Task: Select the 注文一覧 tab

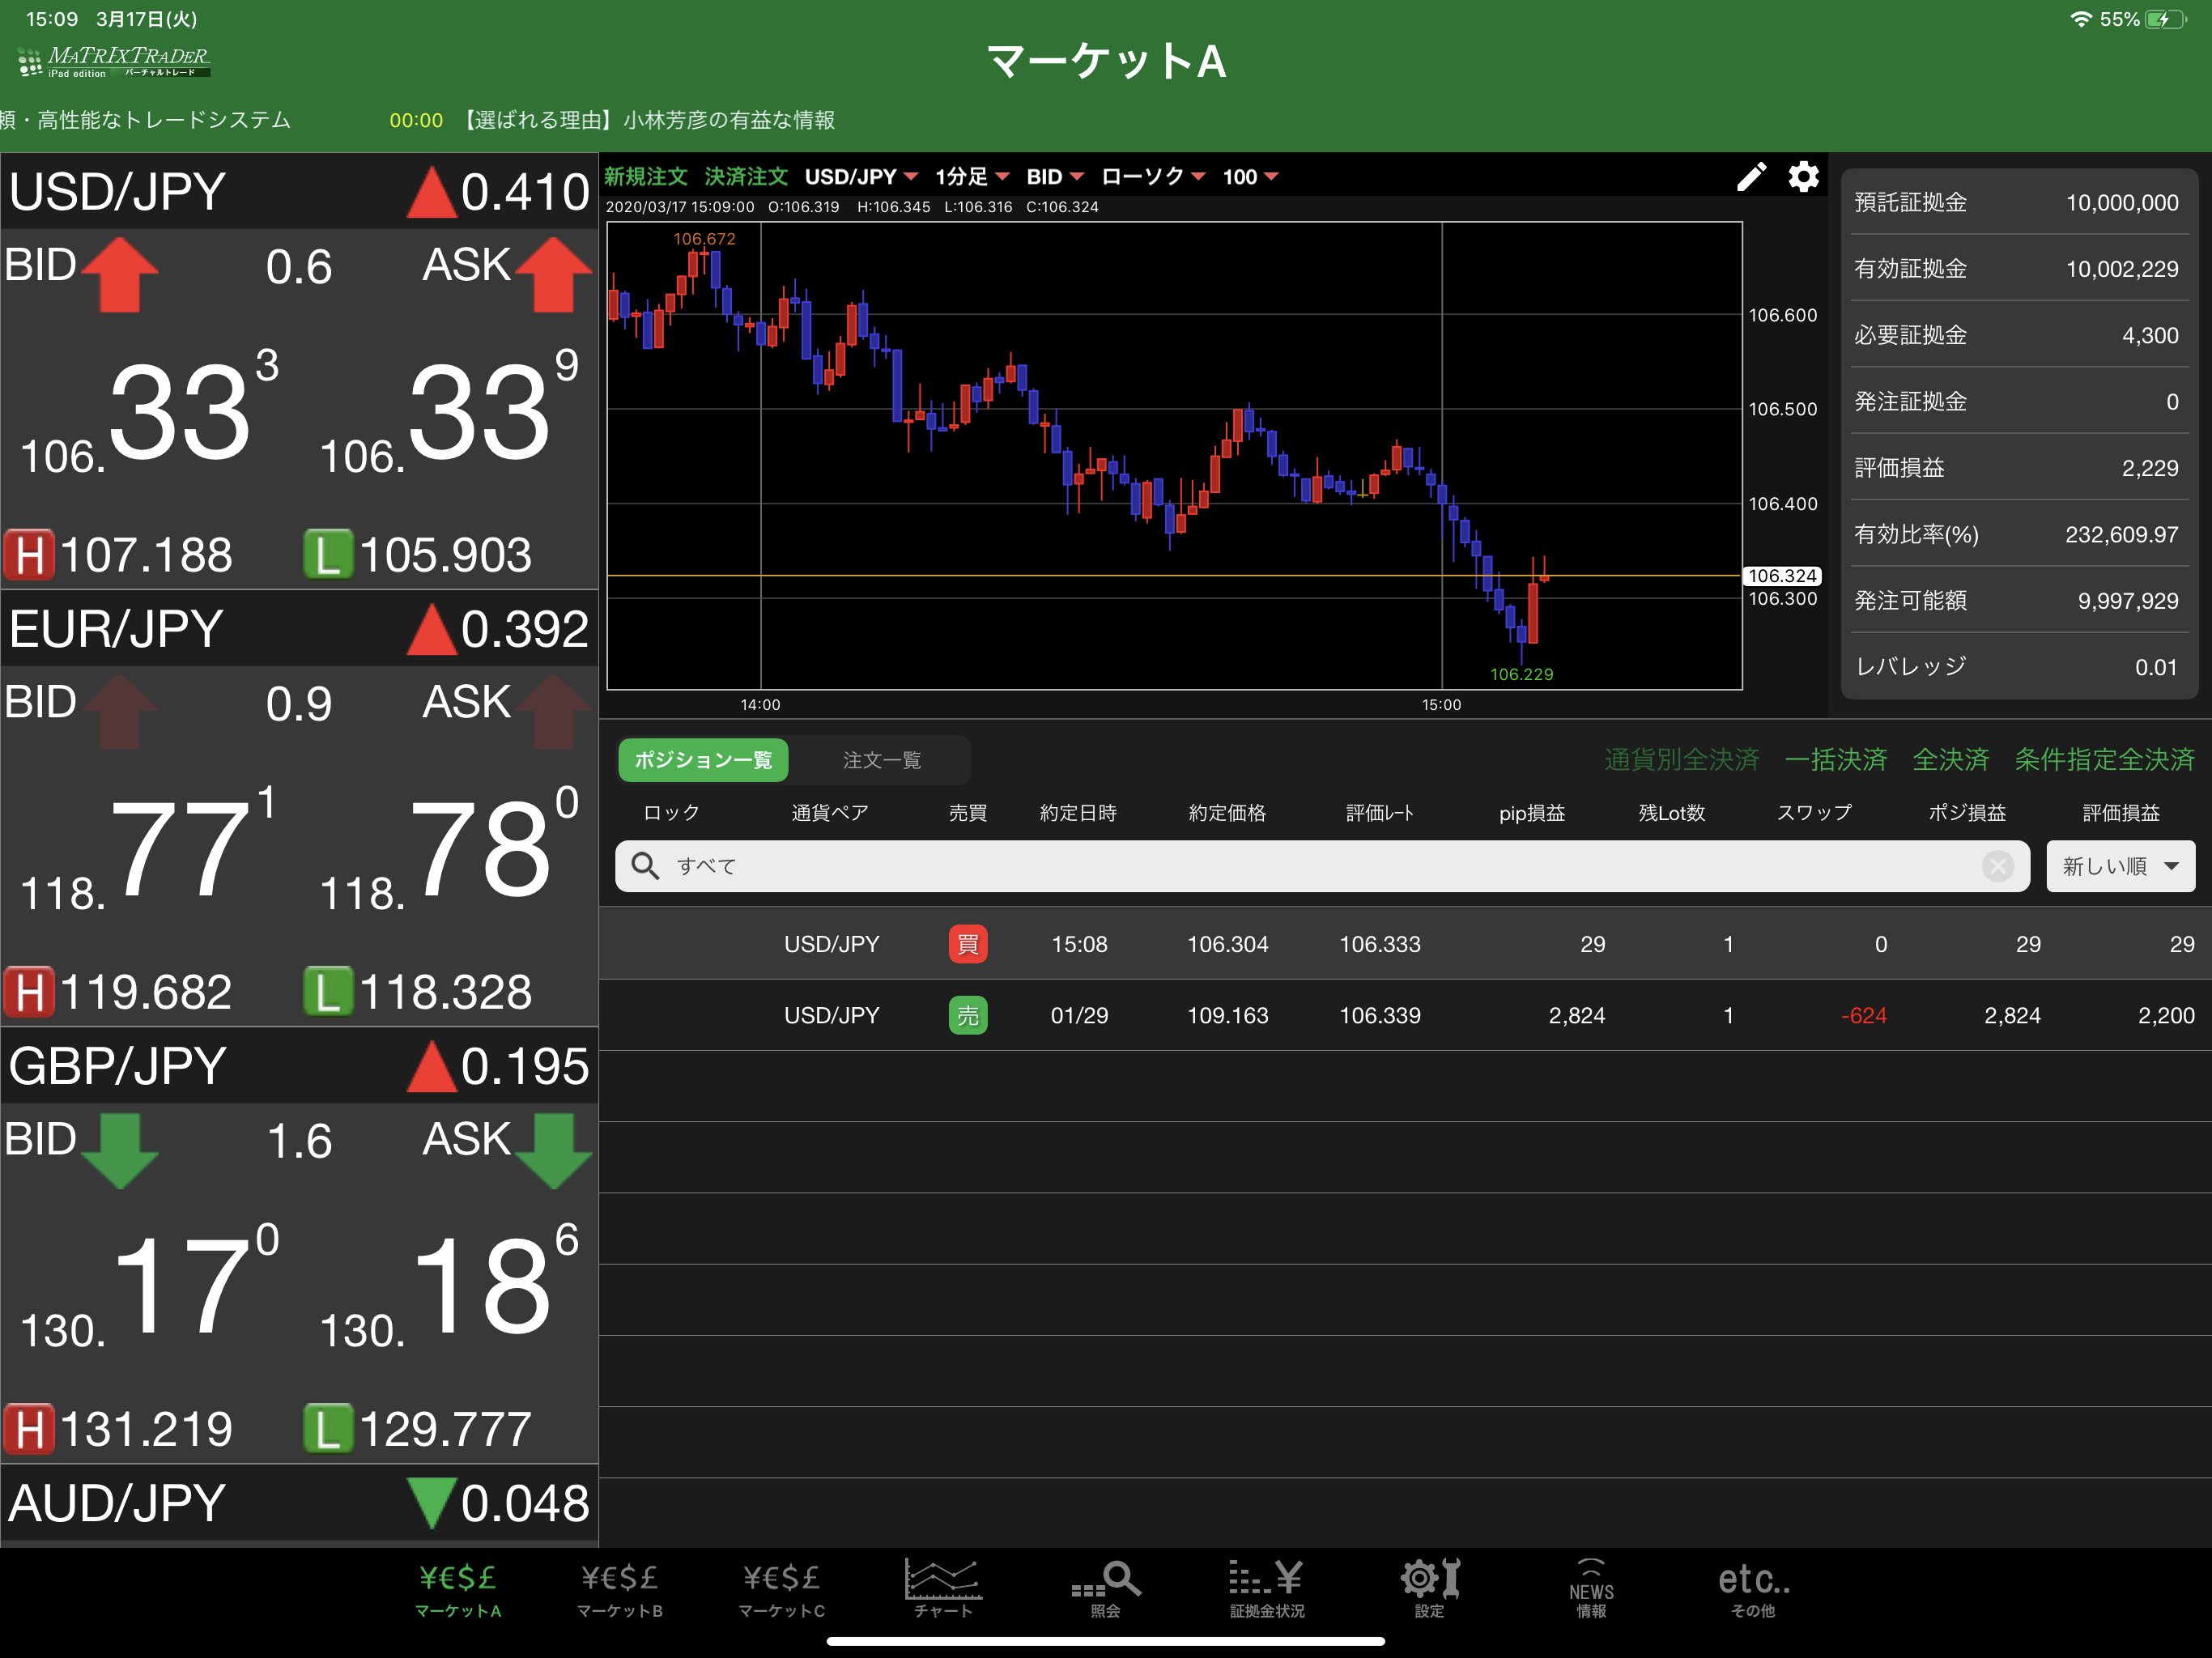Action: tap(881, 760)
